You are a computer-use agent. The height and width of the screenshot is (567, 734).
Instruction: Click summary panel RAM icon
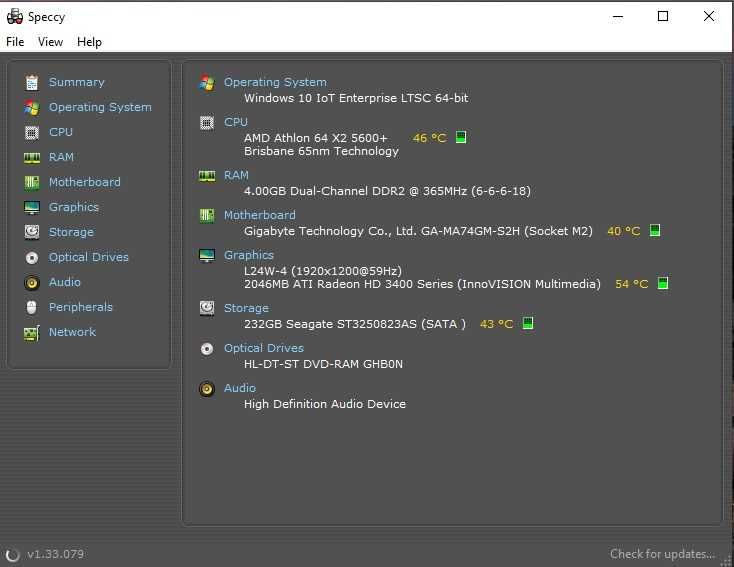click(207, 176)
